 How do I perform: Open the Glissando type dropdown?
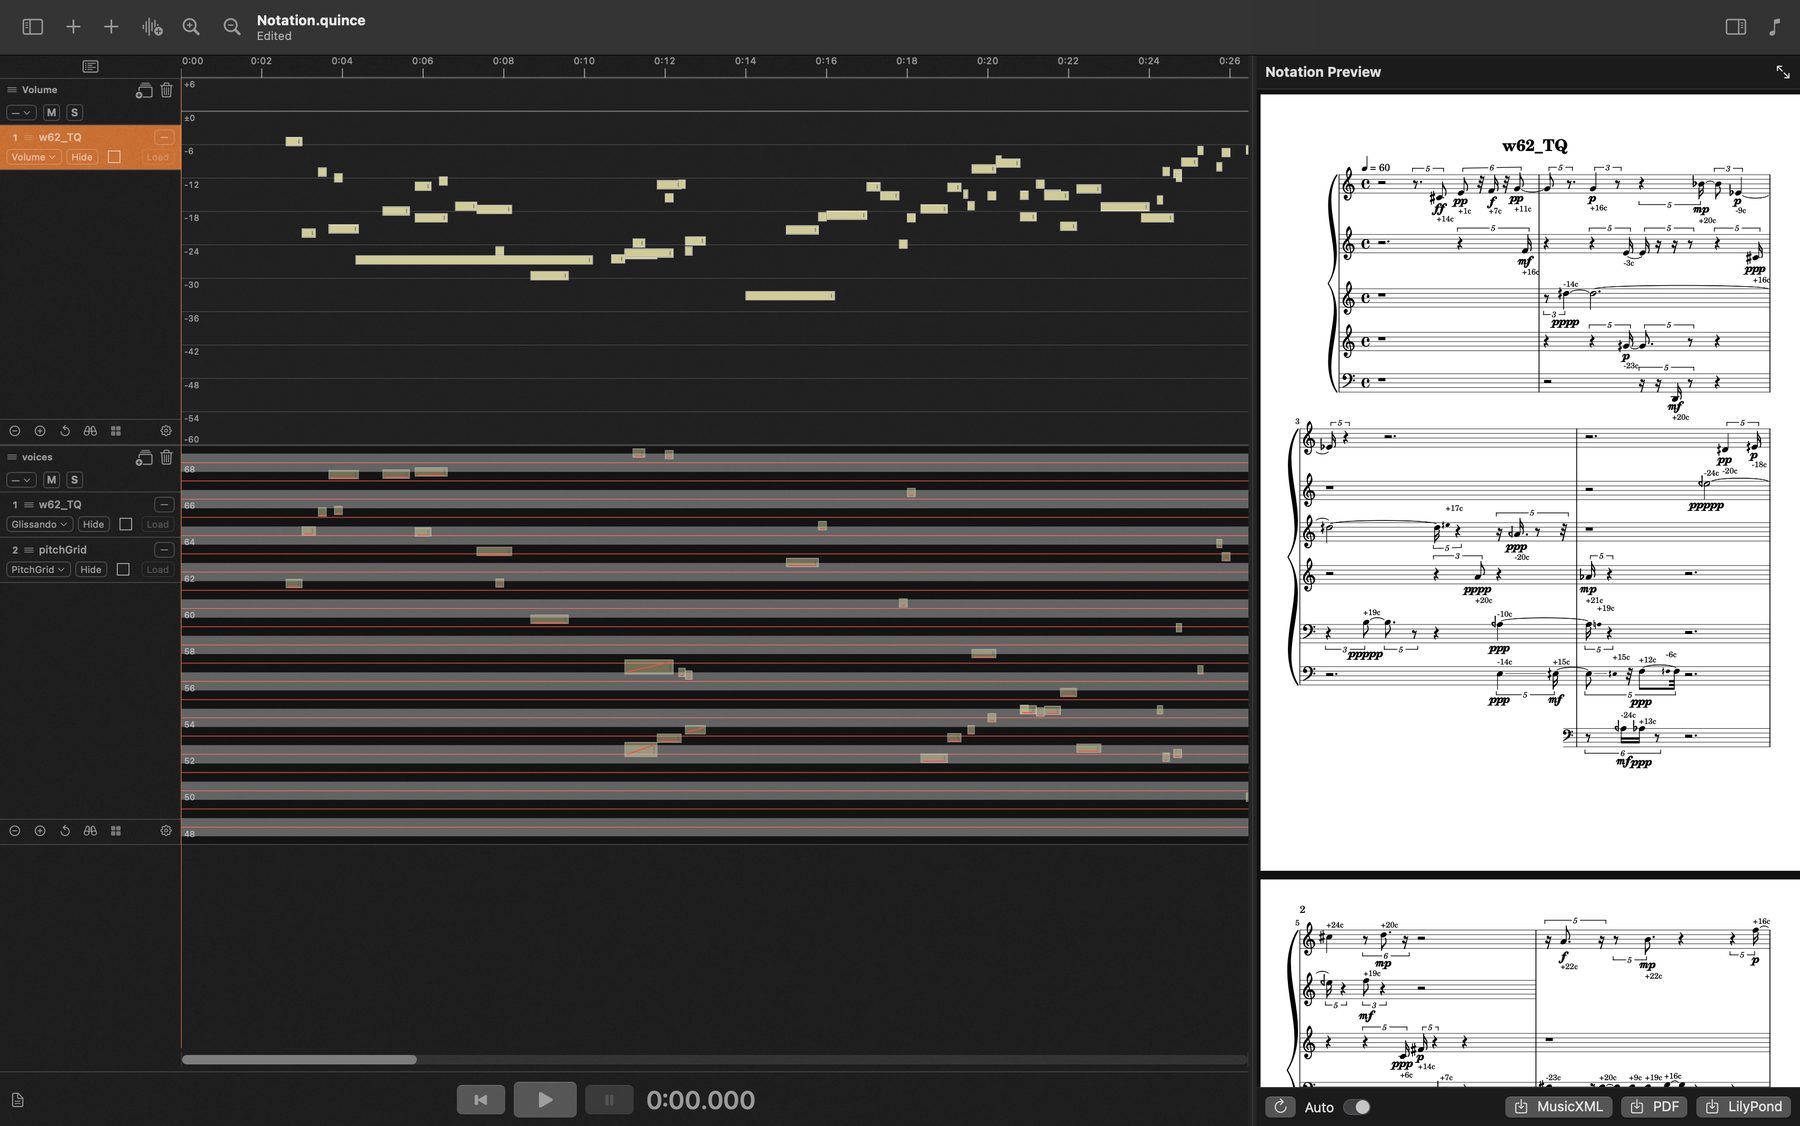(x=40, y=524)
